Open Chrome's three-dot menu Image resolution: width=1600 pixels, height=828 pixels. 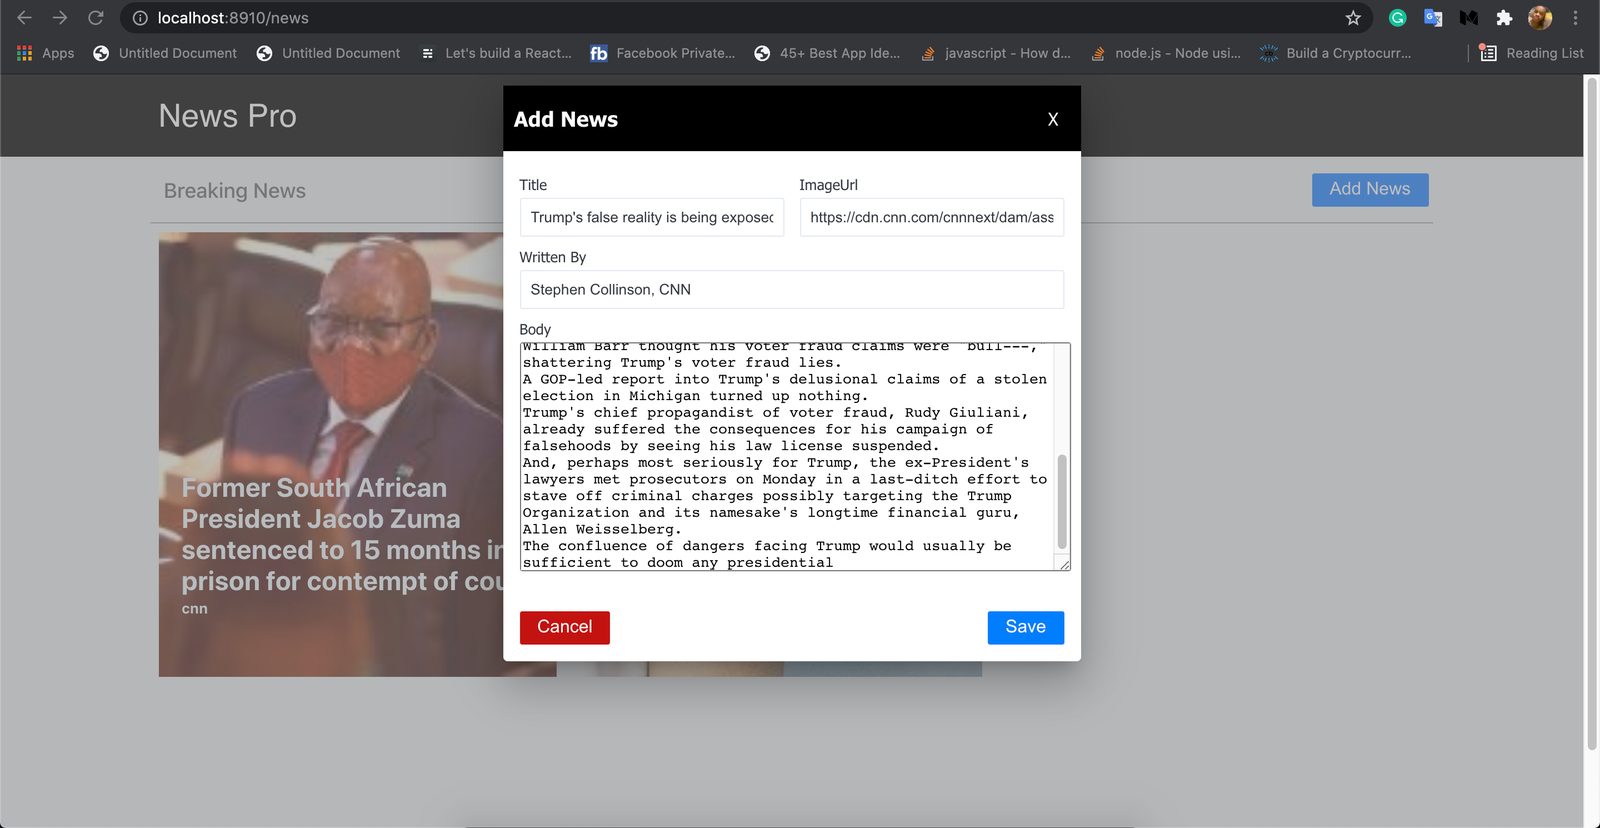coord(1575,18)
